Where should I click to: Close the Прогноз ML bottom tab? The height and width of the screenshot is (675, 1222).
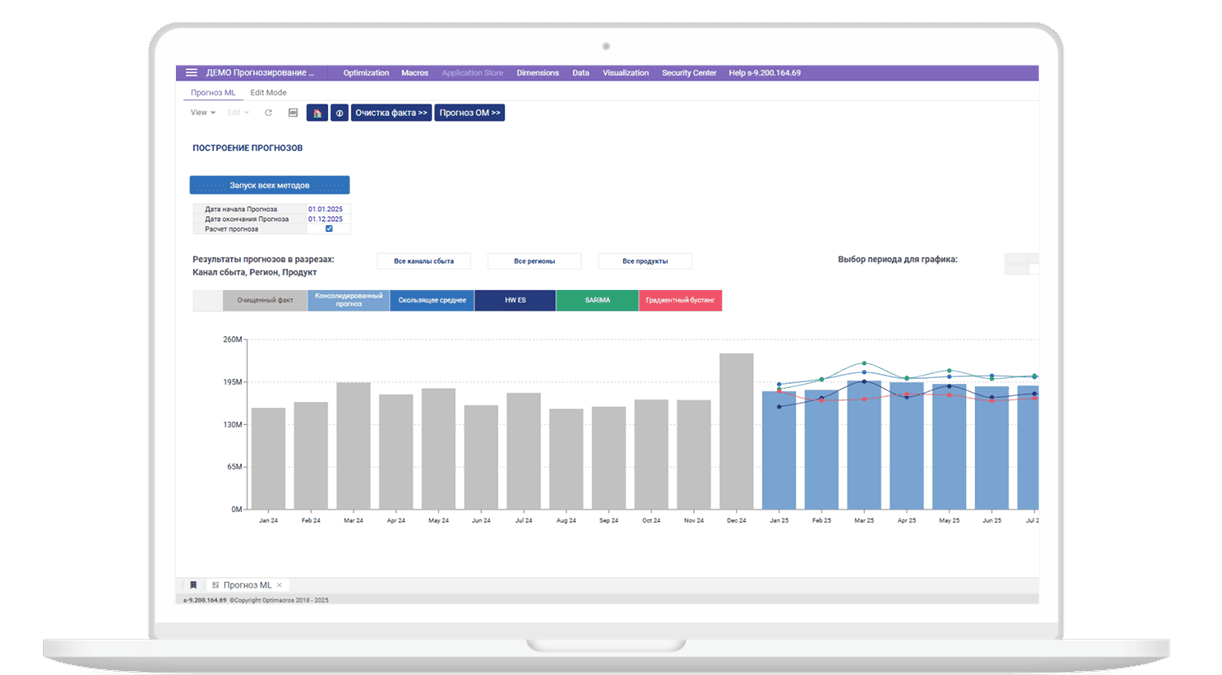point(280,585)
